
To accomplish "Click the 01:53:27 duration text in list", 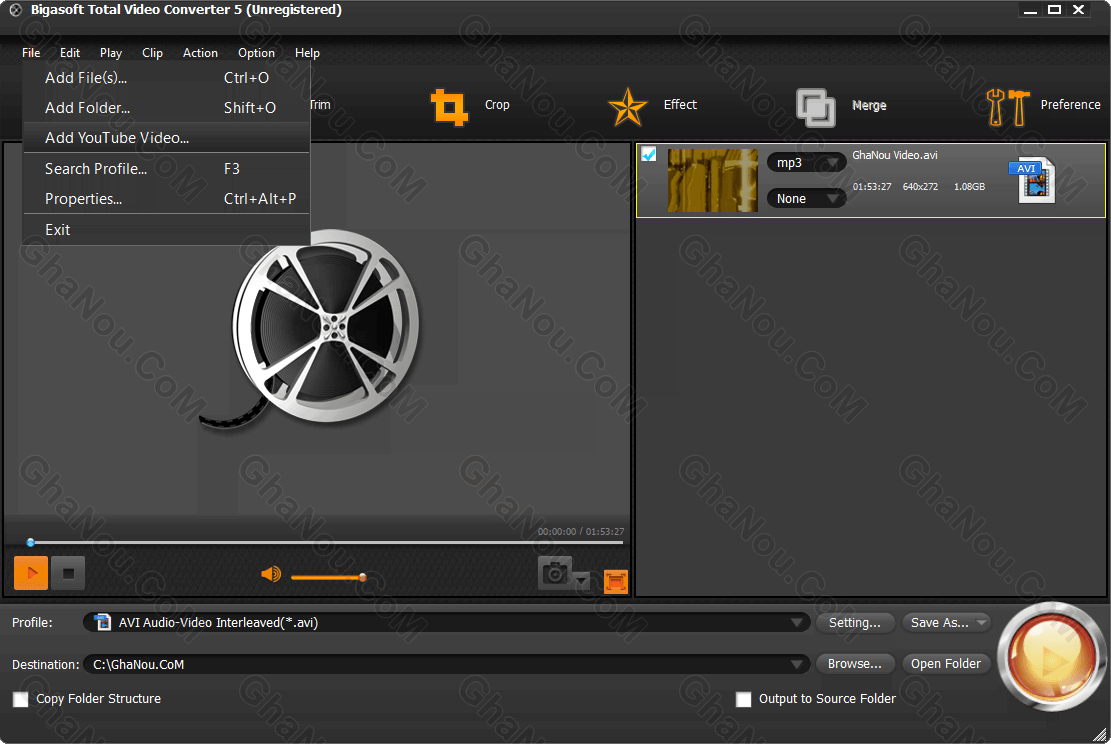I will click(872, 187).
